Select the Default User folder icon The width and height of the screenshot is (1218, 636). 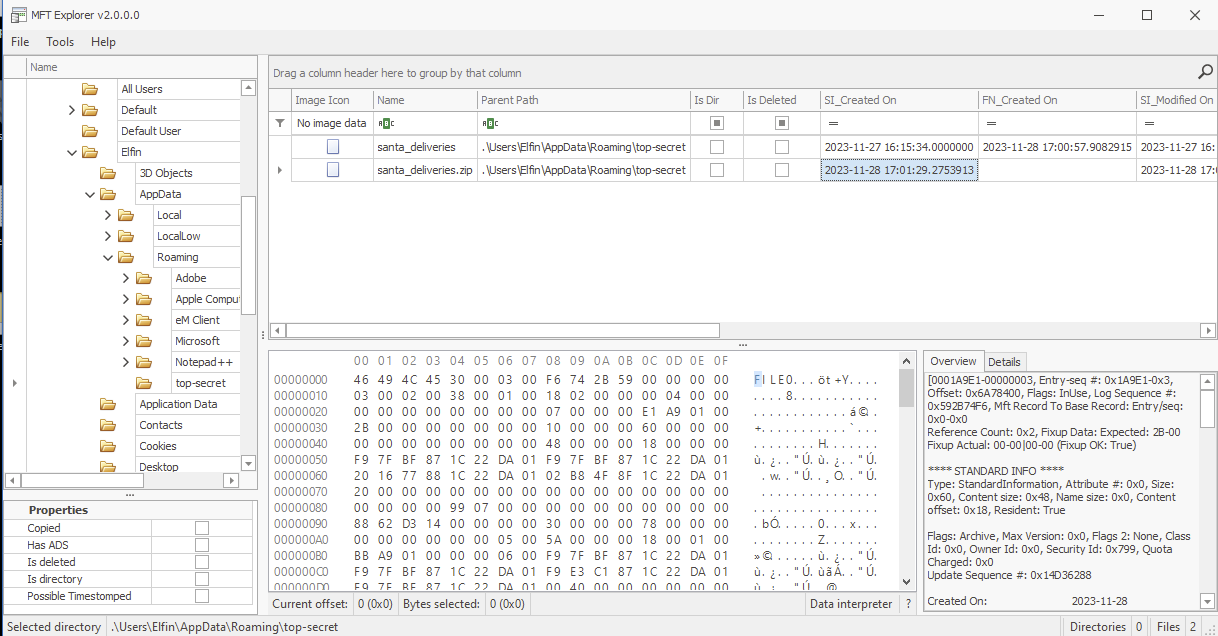click(90, 131)
